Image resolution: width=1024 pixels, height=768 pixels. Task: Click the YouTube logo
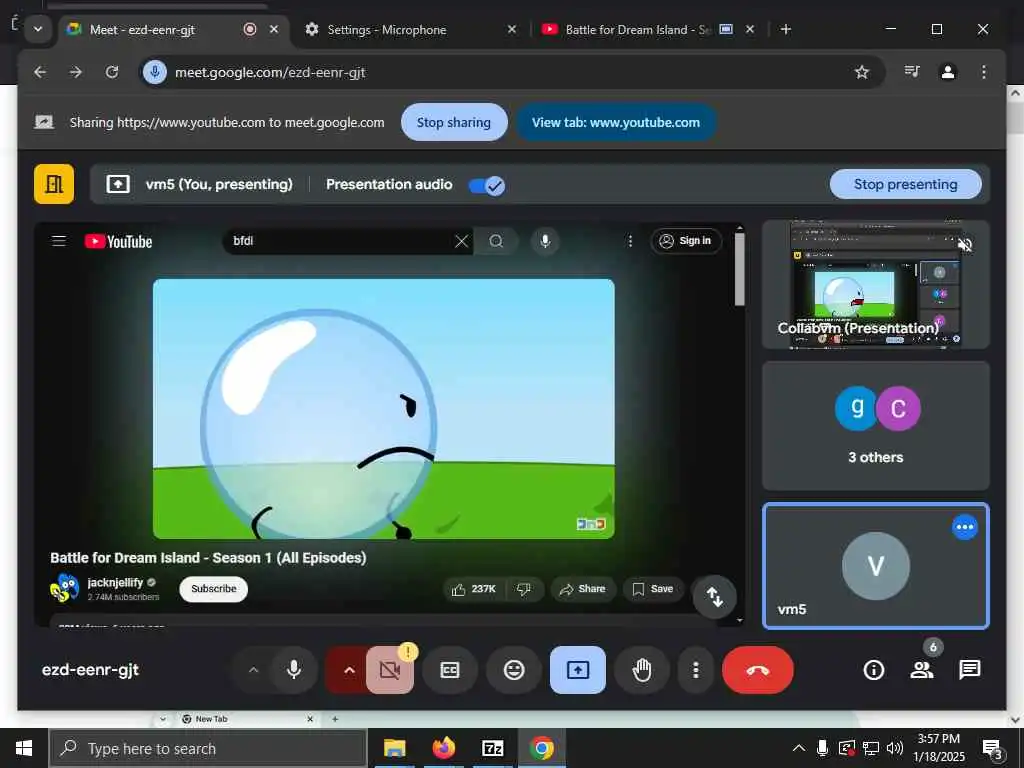(x=118, y=242)
